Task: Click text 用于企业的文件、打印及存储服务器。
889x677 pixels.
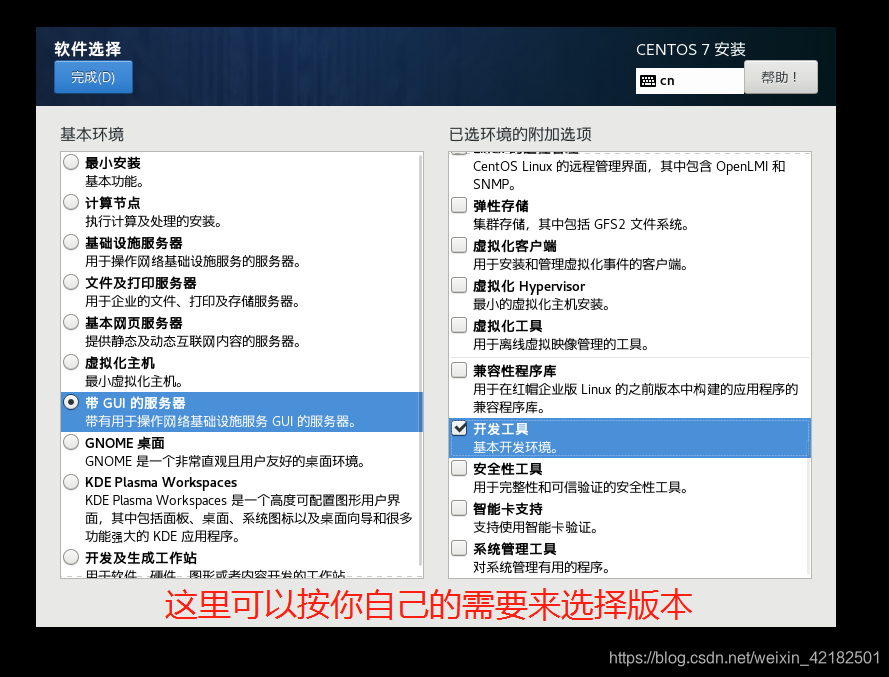Action: tap(193, 301)
